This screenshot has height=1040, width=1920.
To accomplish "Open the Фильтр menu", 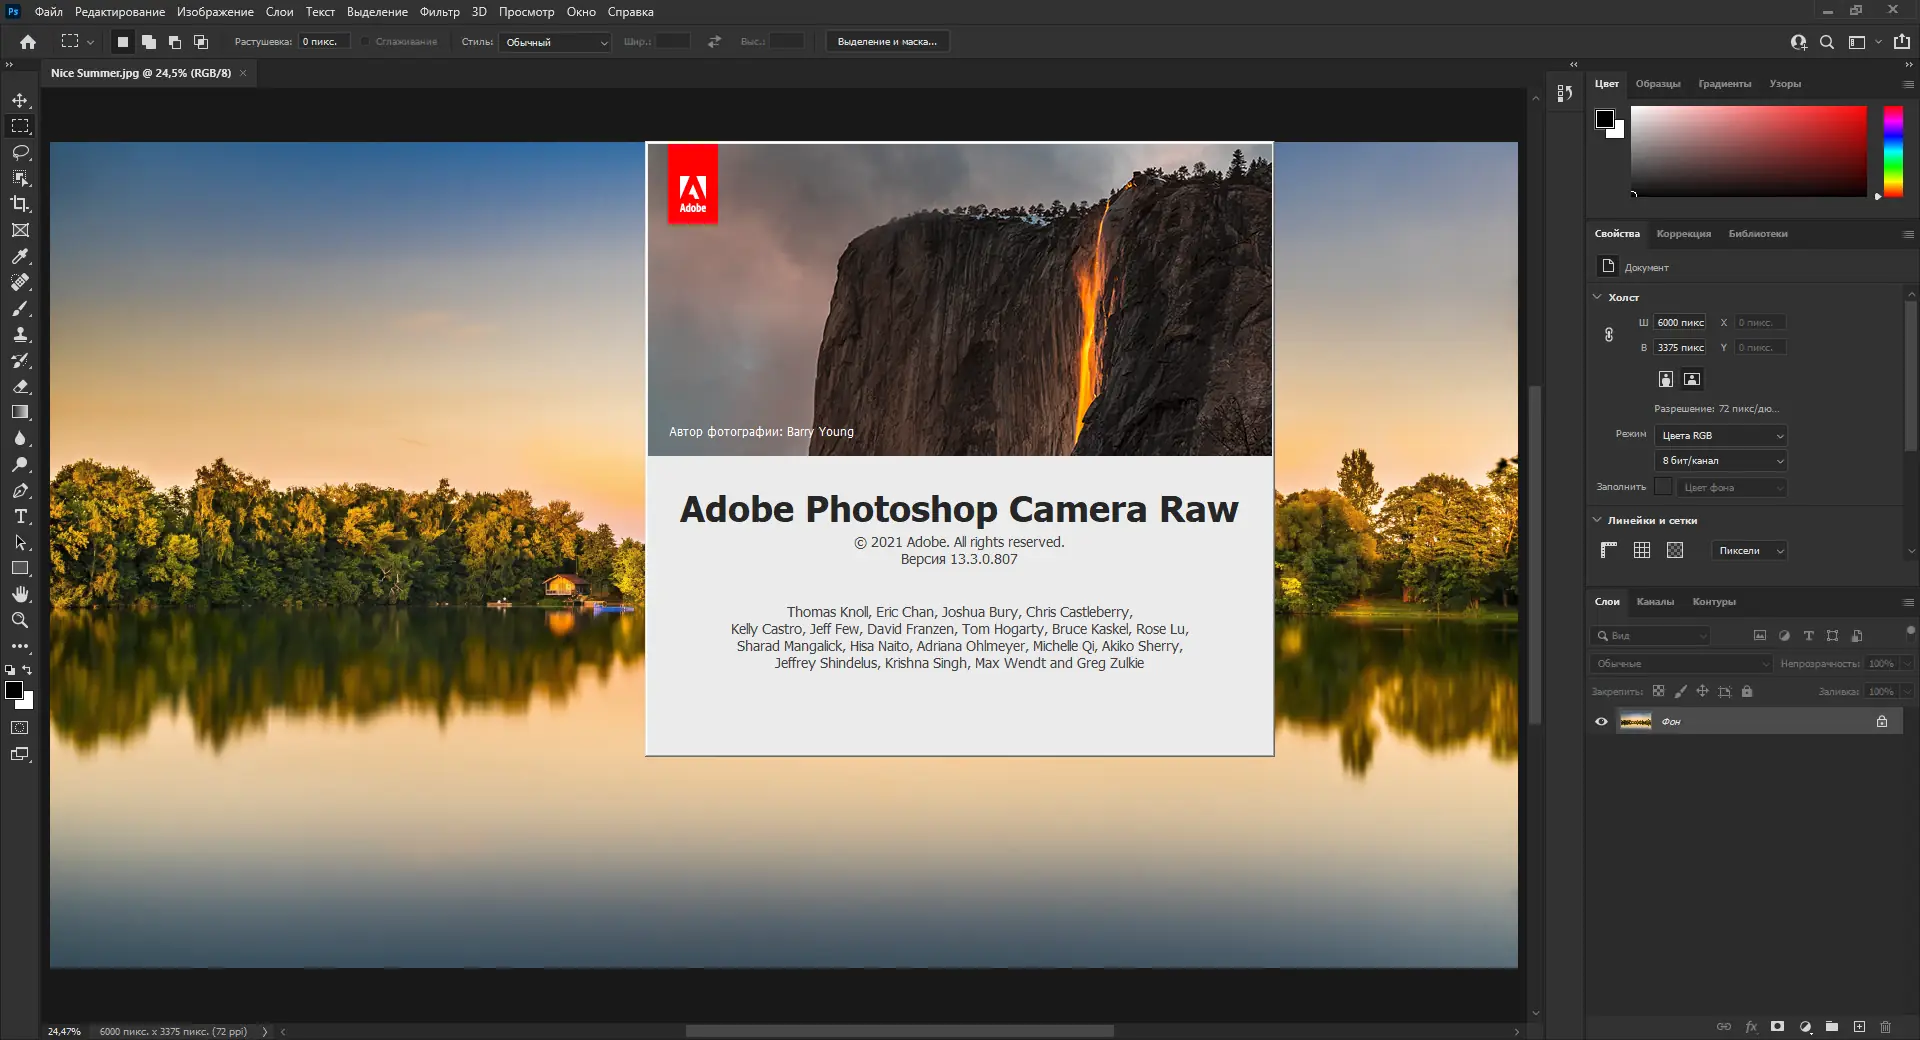I will [439, 12].
